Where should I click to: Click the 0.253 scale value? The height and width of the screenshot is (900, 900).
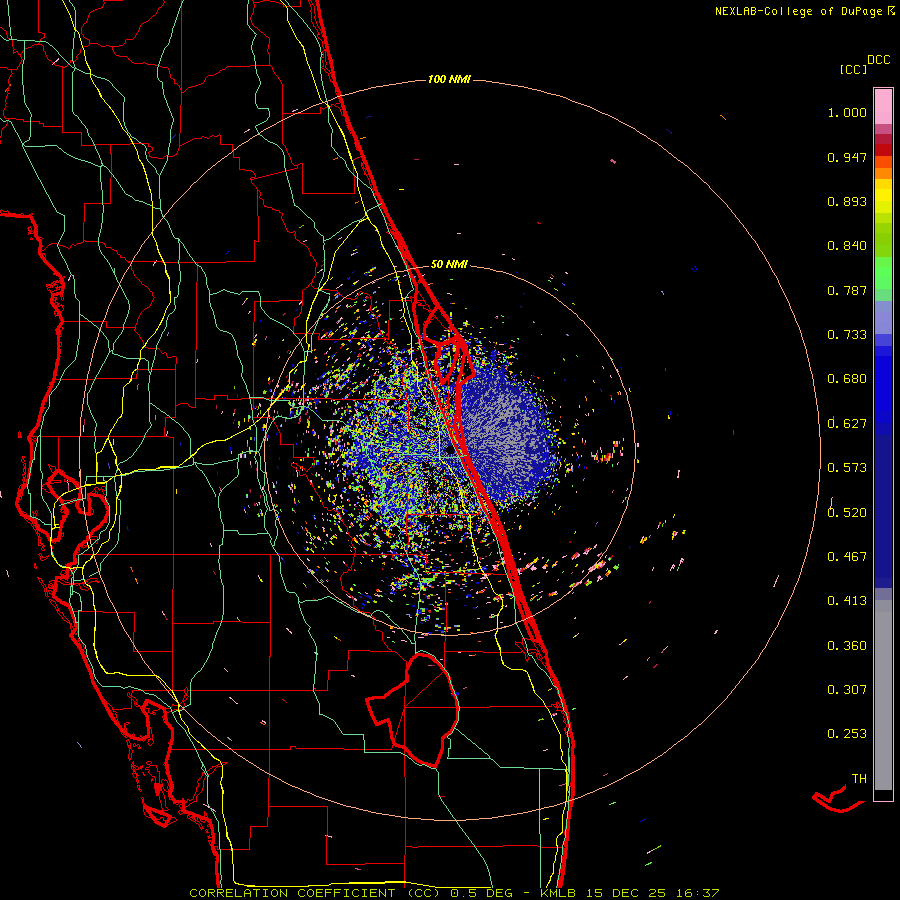(847, 734)
